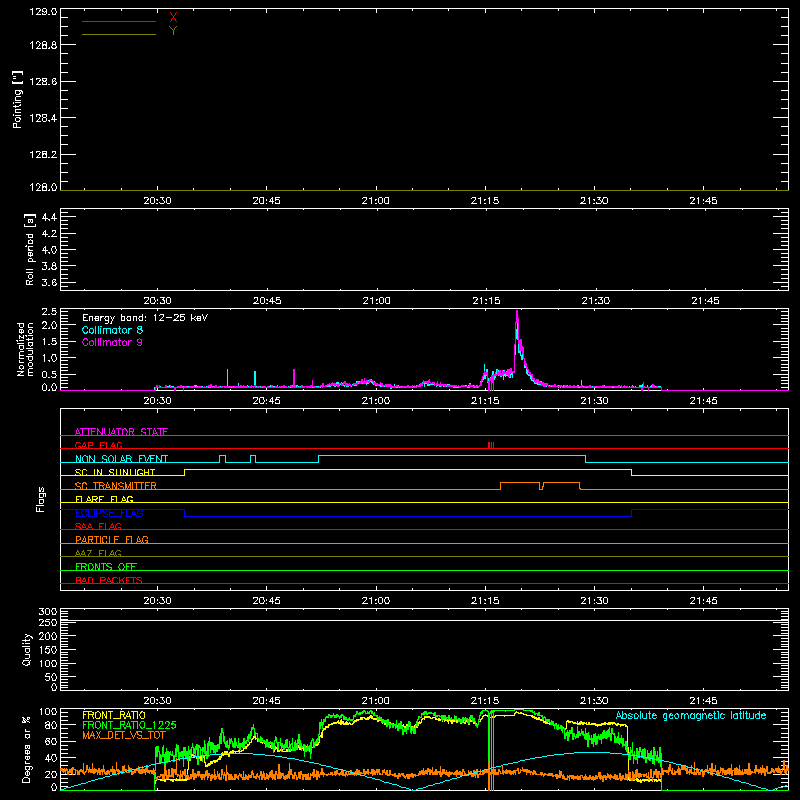This screenshot has height=800, width=800.
Task: Click the white Quality line near 250
Action: click(x=424, y=621)
